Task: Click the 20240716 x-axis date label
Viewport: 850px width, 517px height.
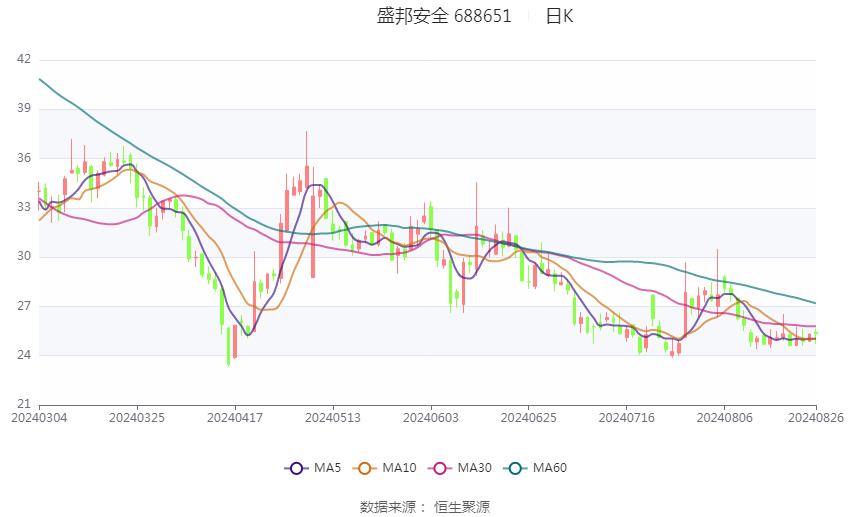Action: tap(627, 418)
